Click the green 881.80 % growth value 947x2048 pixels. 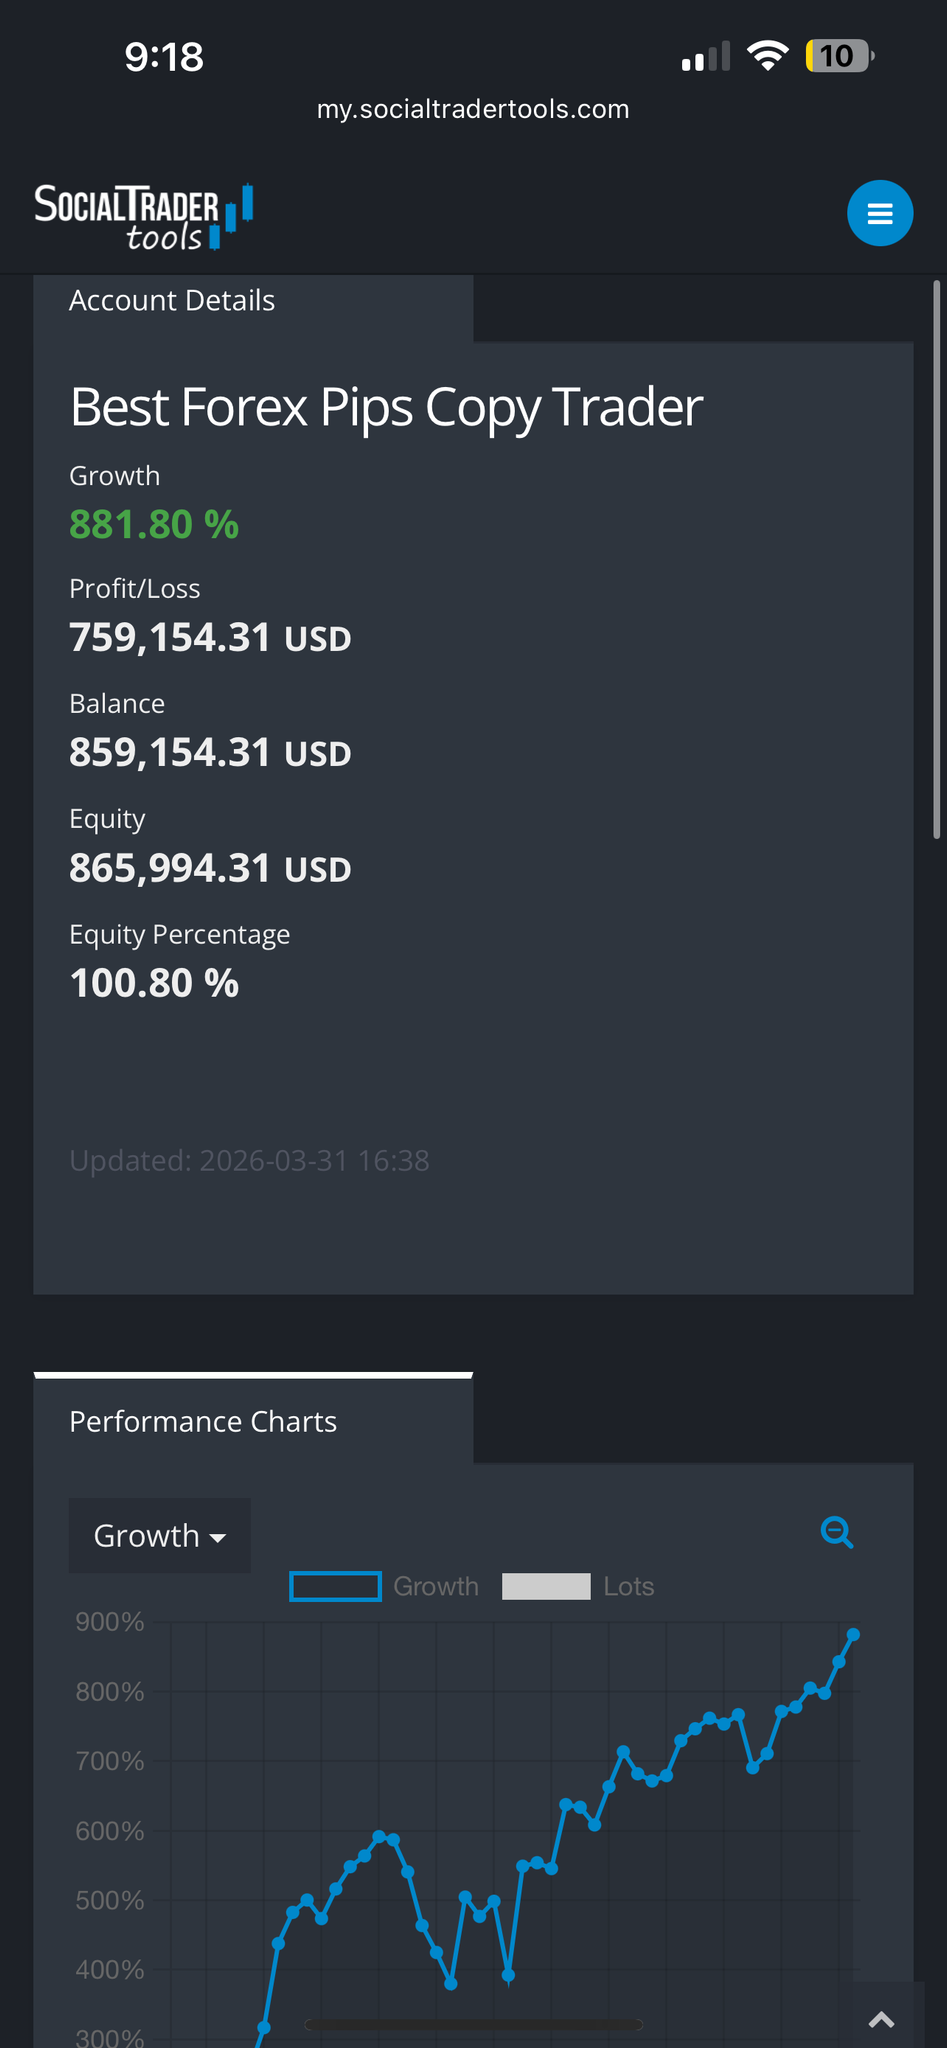(x=154, y=525)
